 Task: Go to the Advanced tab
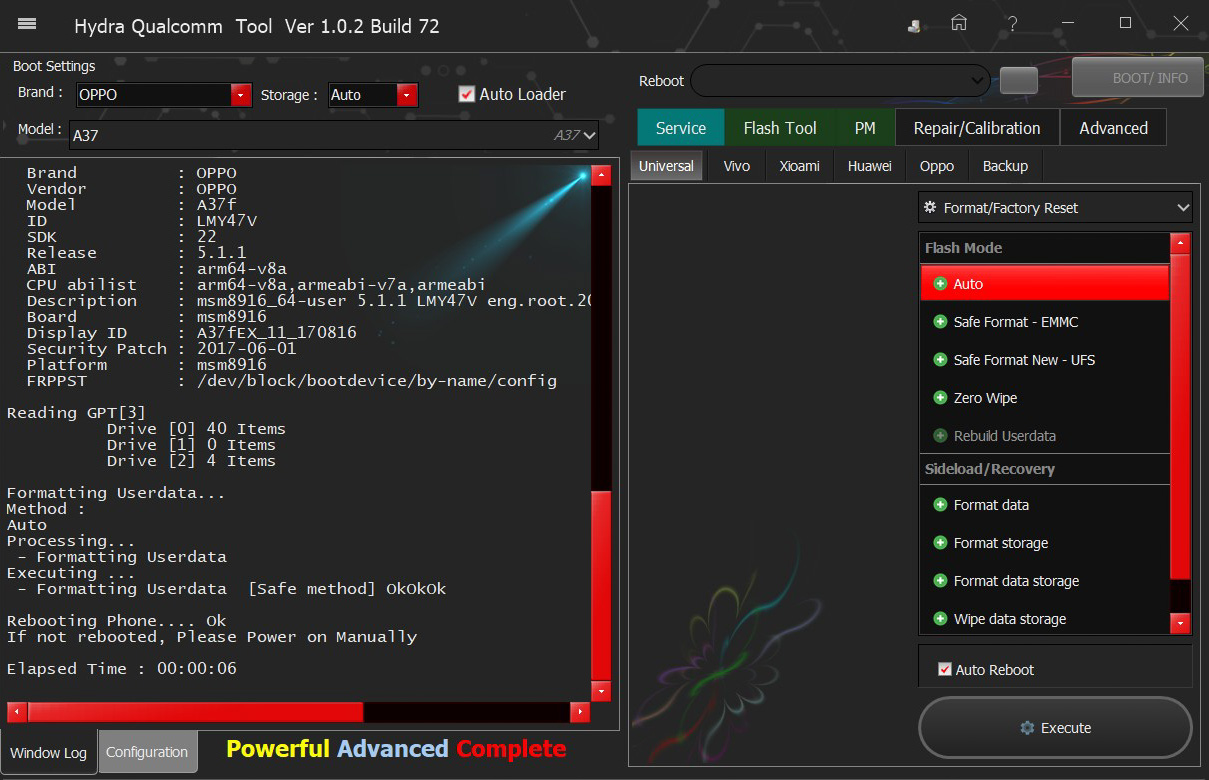[x=1113, y=128]
